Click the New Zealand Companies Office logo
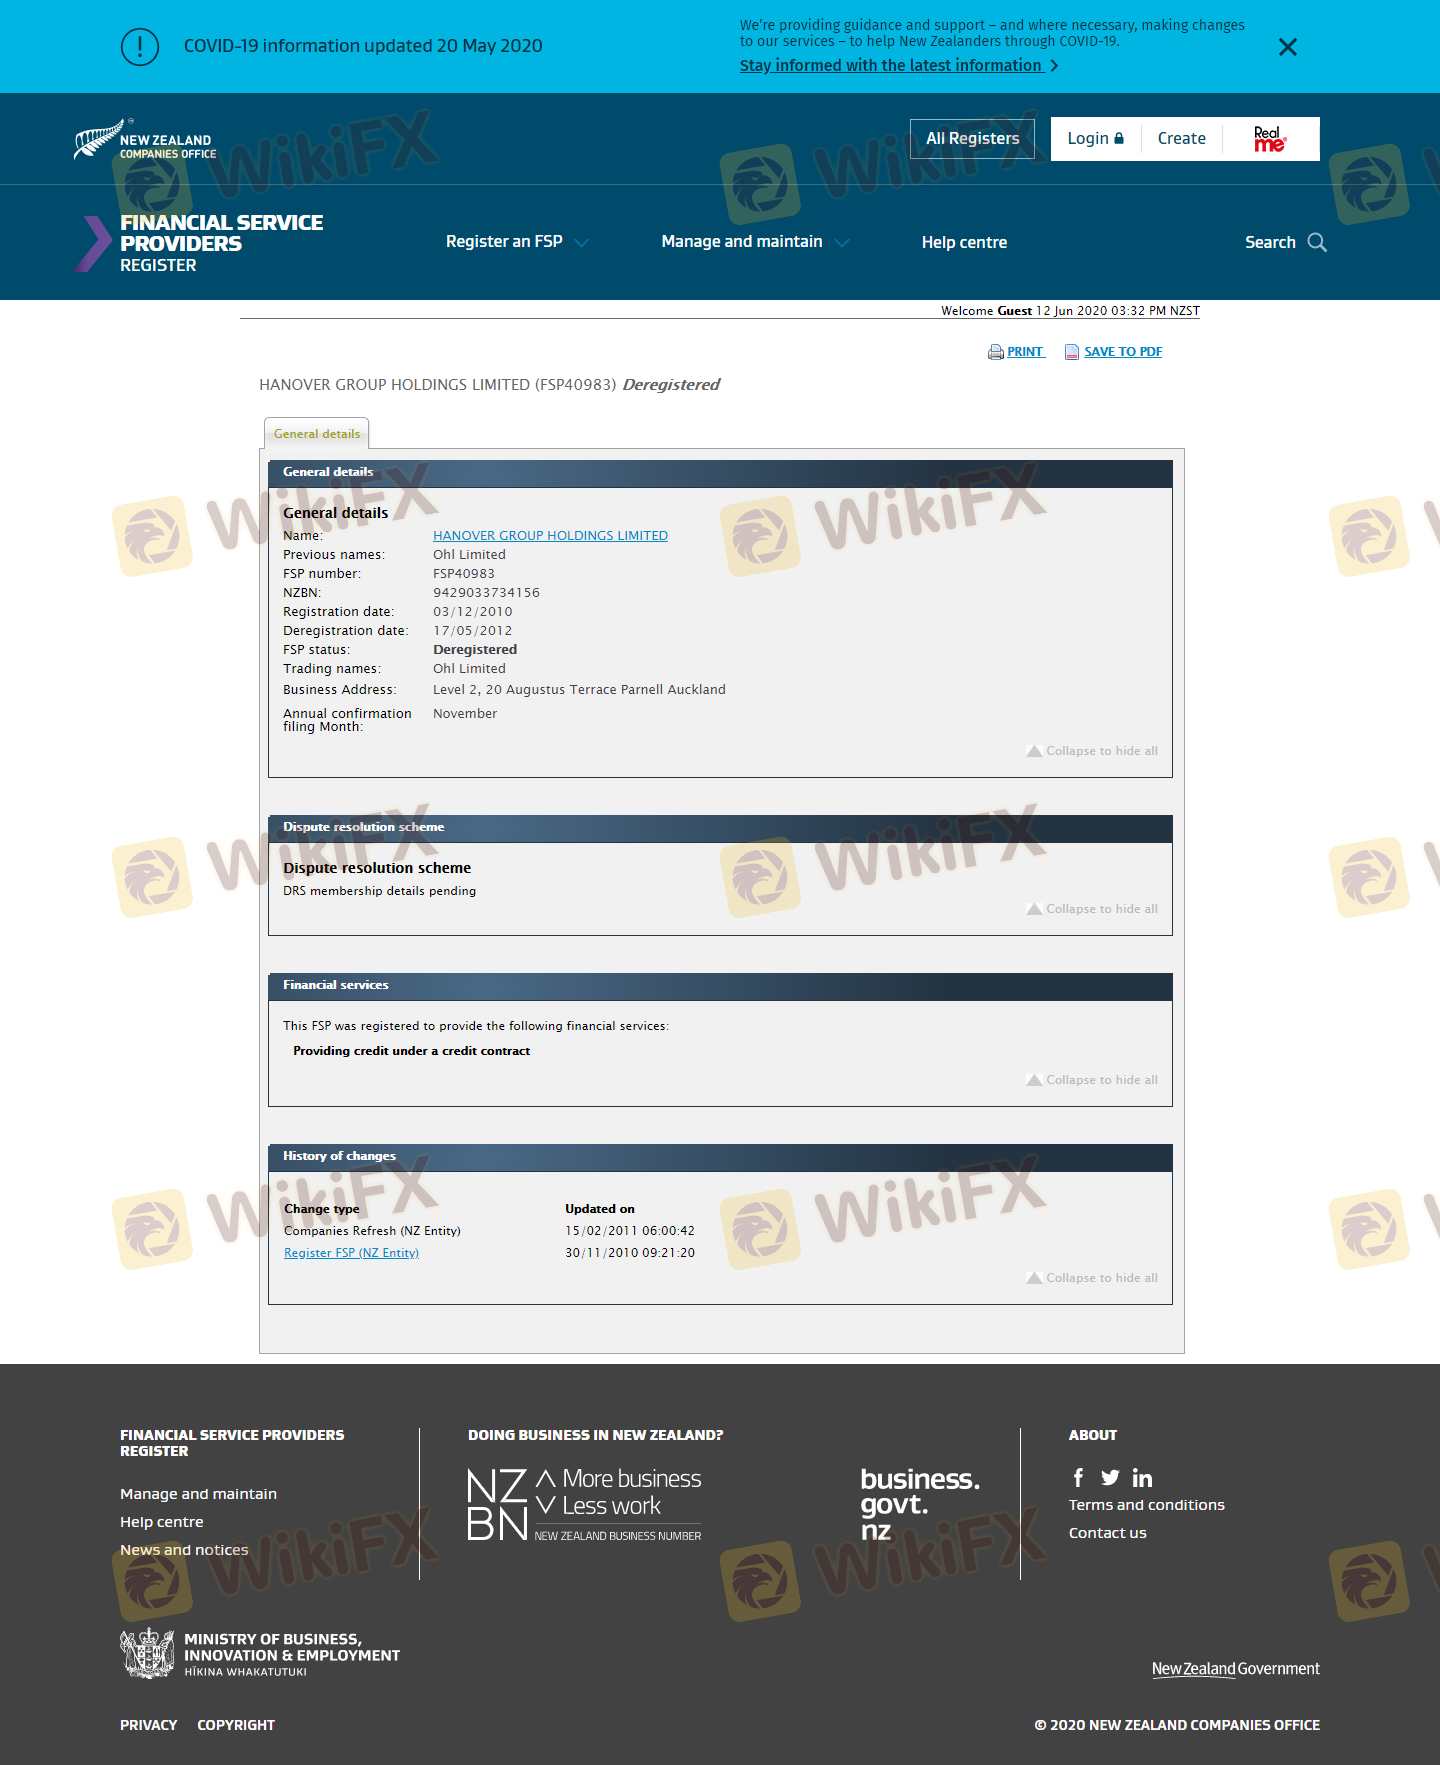The height and width of the screenshot is (1765, 1440). [145, 141]
